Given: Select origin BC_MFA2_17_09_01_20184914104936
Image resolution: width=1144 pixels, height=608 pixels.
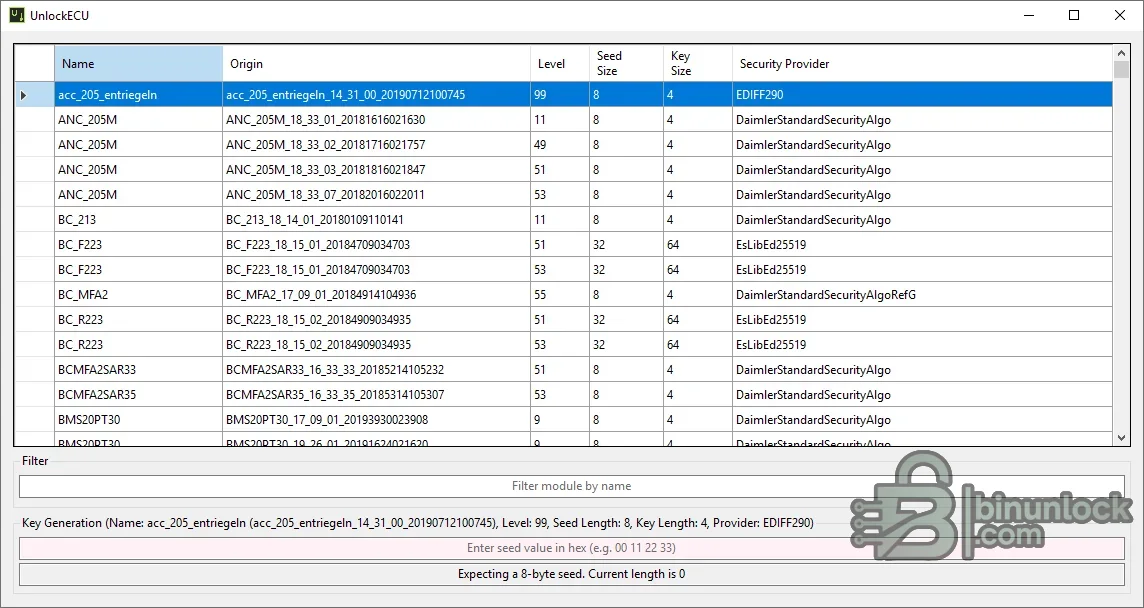Looking at the screenshot, I should (x=376, y=295).
